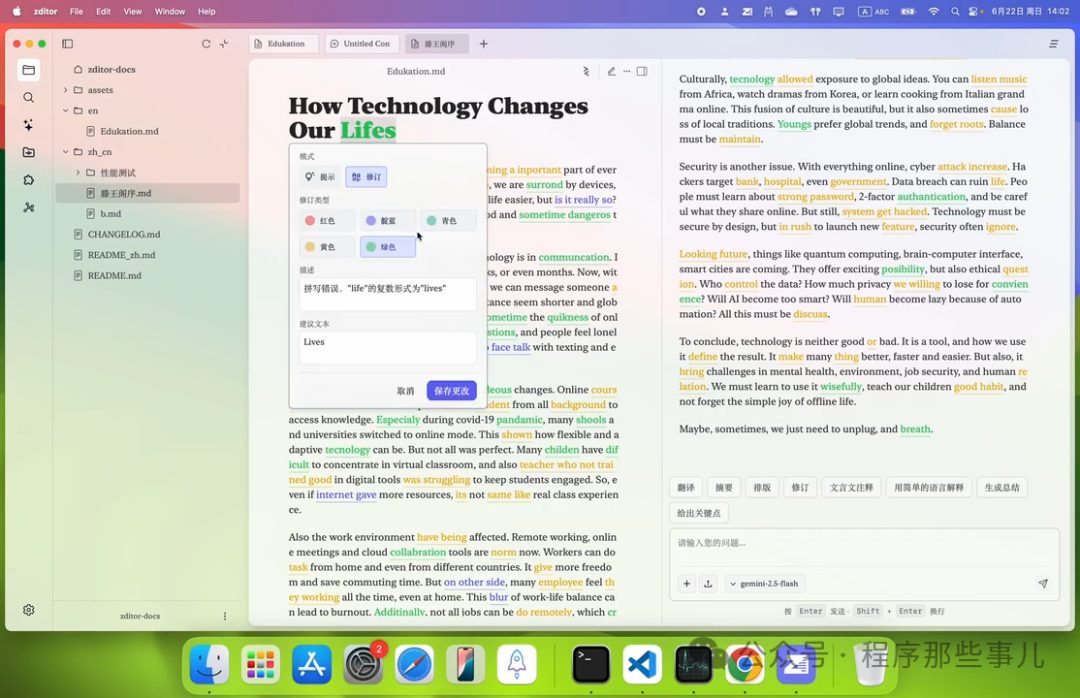Screen dimensions: 1080x698
Task: Click the 描述 text field in popup
Action: pyautogui.click(x=388, y=294)
